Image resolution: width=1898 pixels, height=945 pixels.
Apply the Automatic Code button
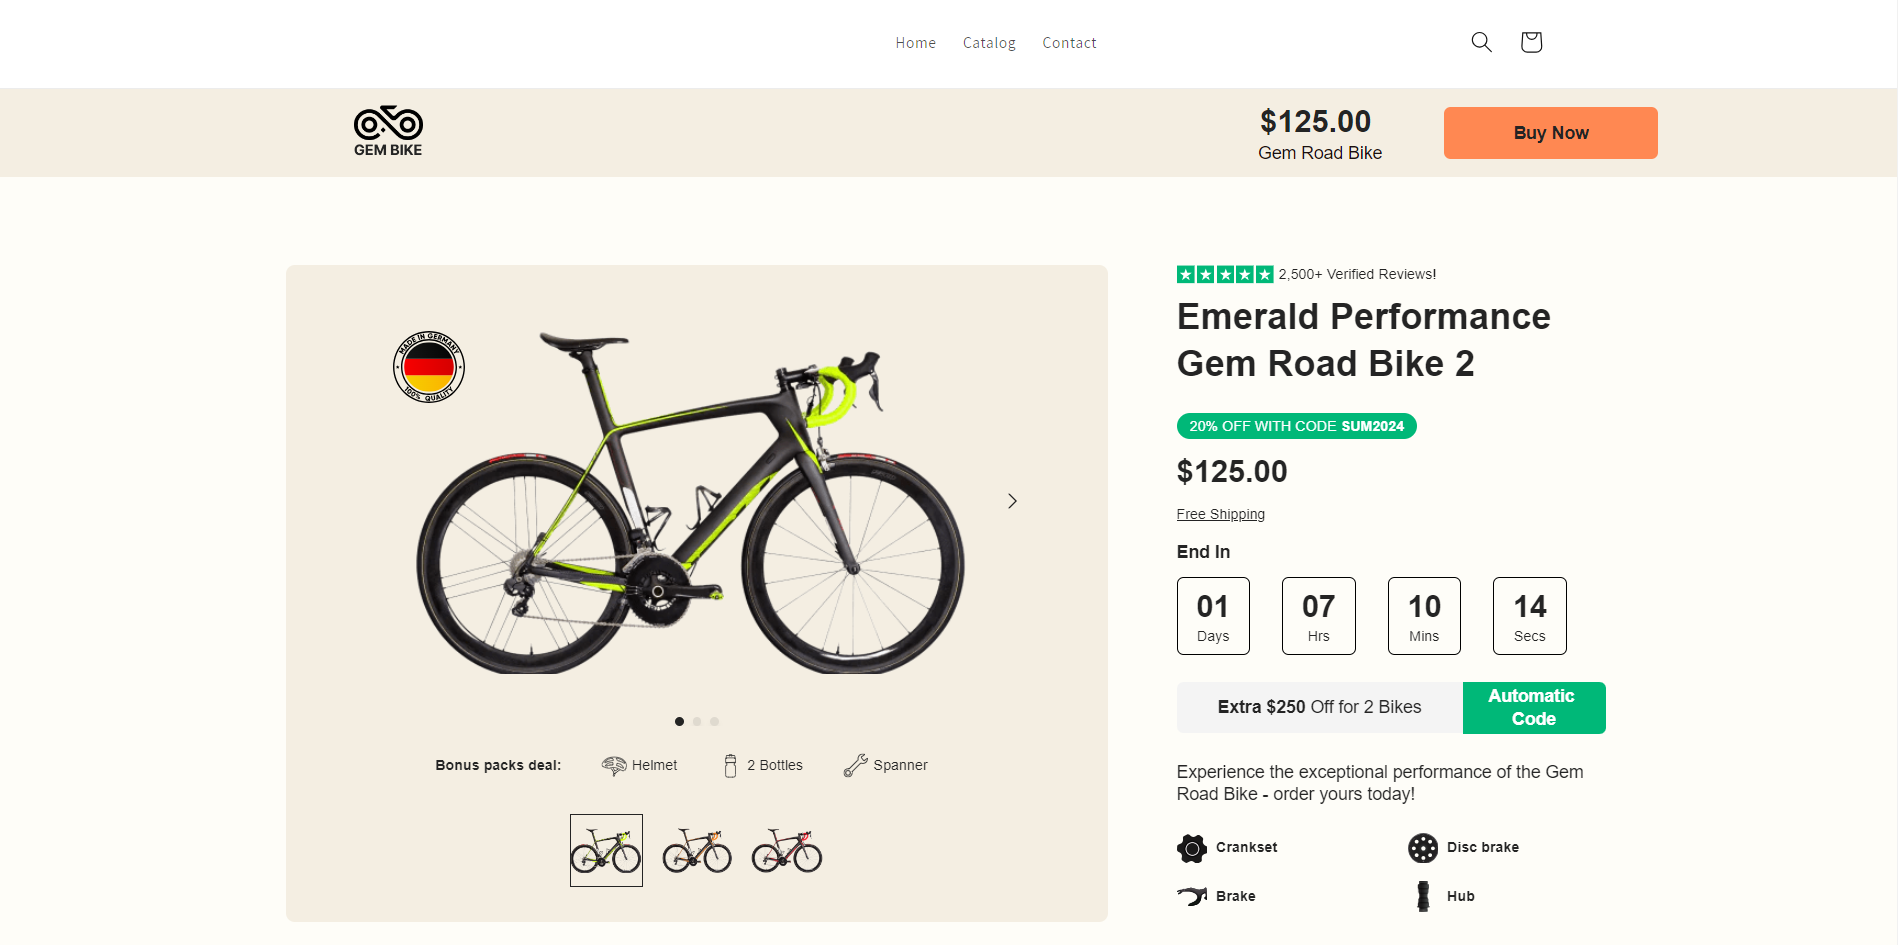pyautogui.click(x=1533, y=708)
